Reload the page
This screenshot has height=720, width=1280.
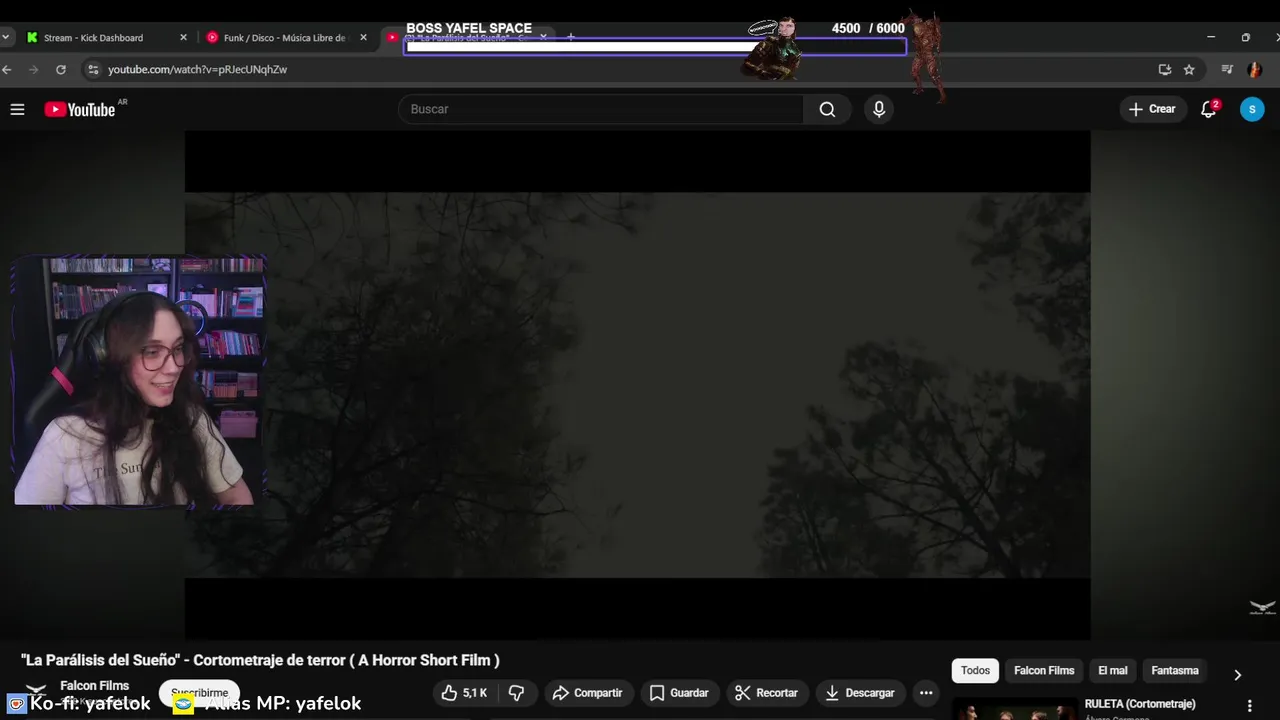61,69
